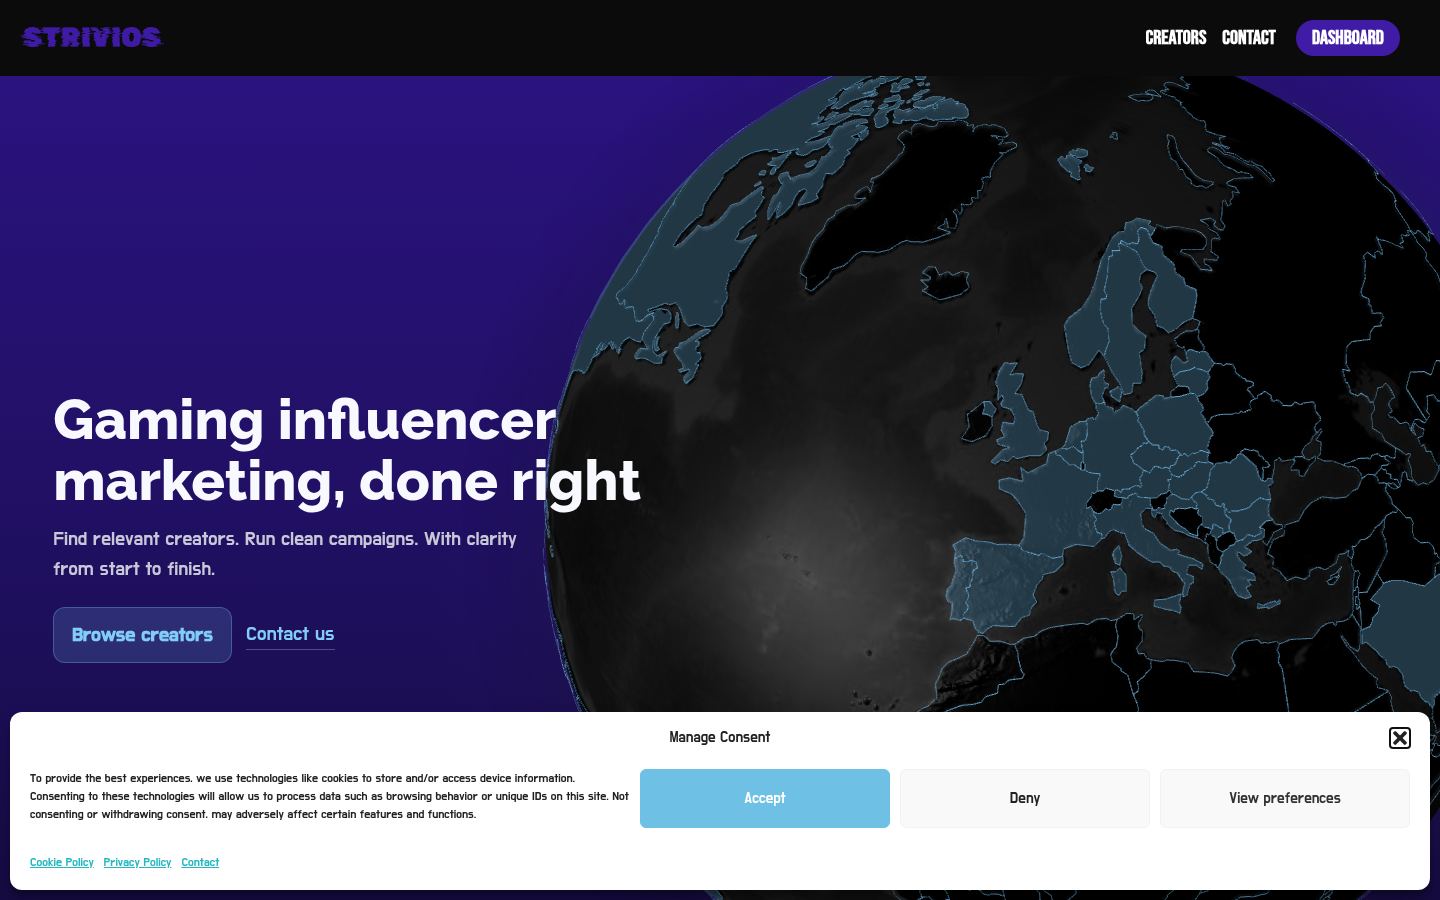
Task: Go to the Dashboard
Action: pyautogui.click(x=1347, y=38)
